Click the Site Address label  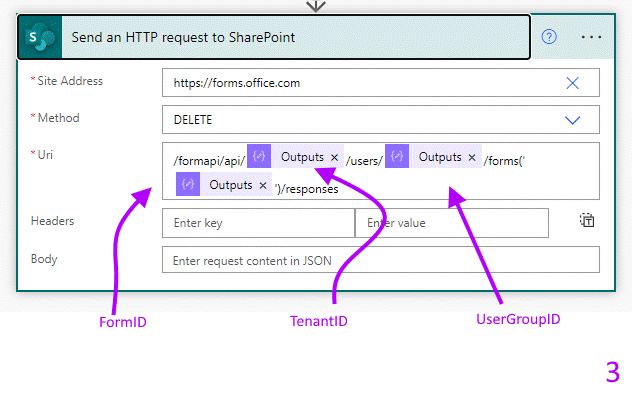tap(70, 81)
